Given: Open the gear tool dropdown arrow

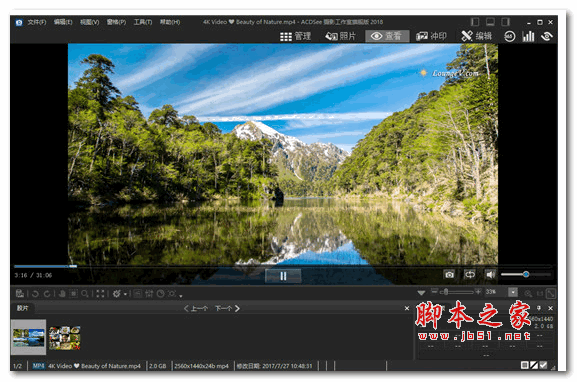Looking at the screenshot, I should tap(125, 294).
